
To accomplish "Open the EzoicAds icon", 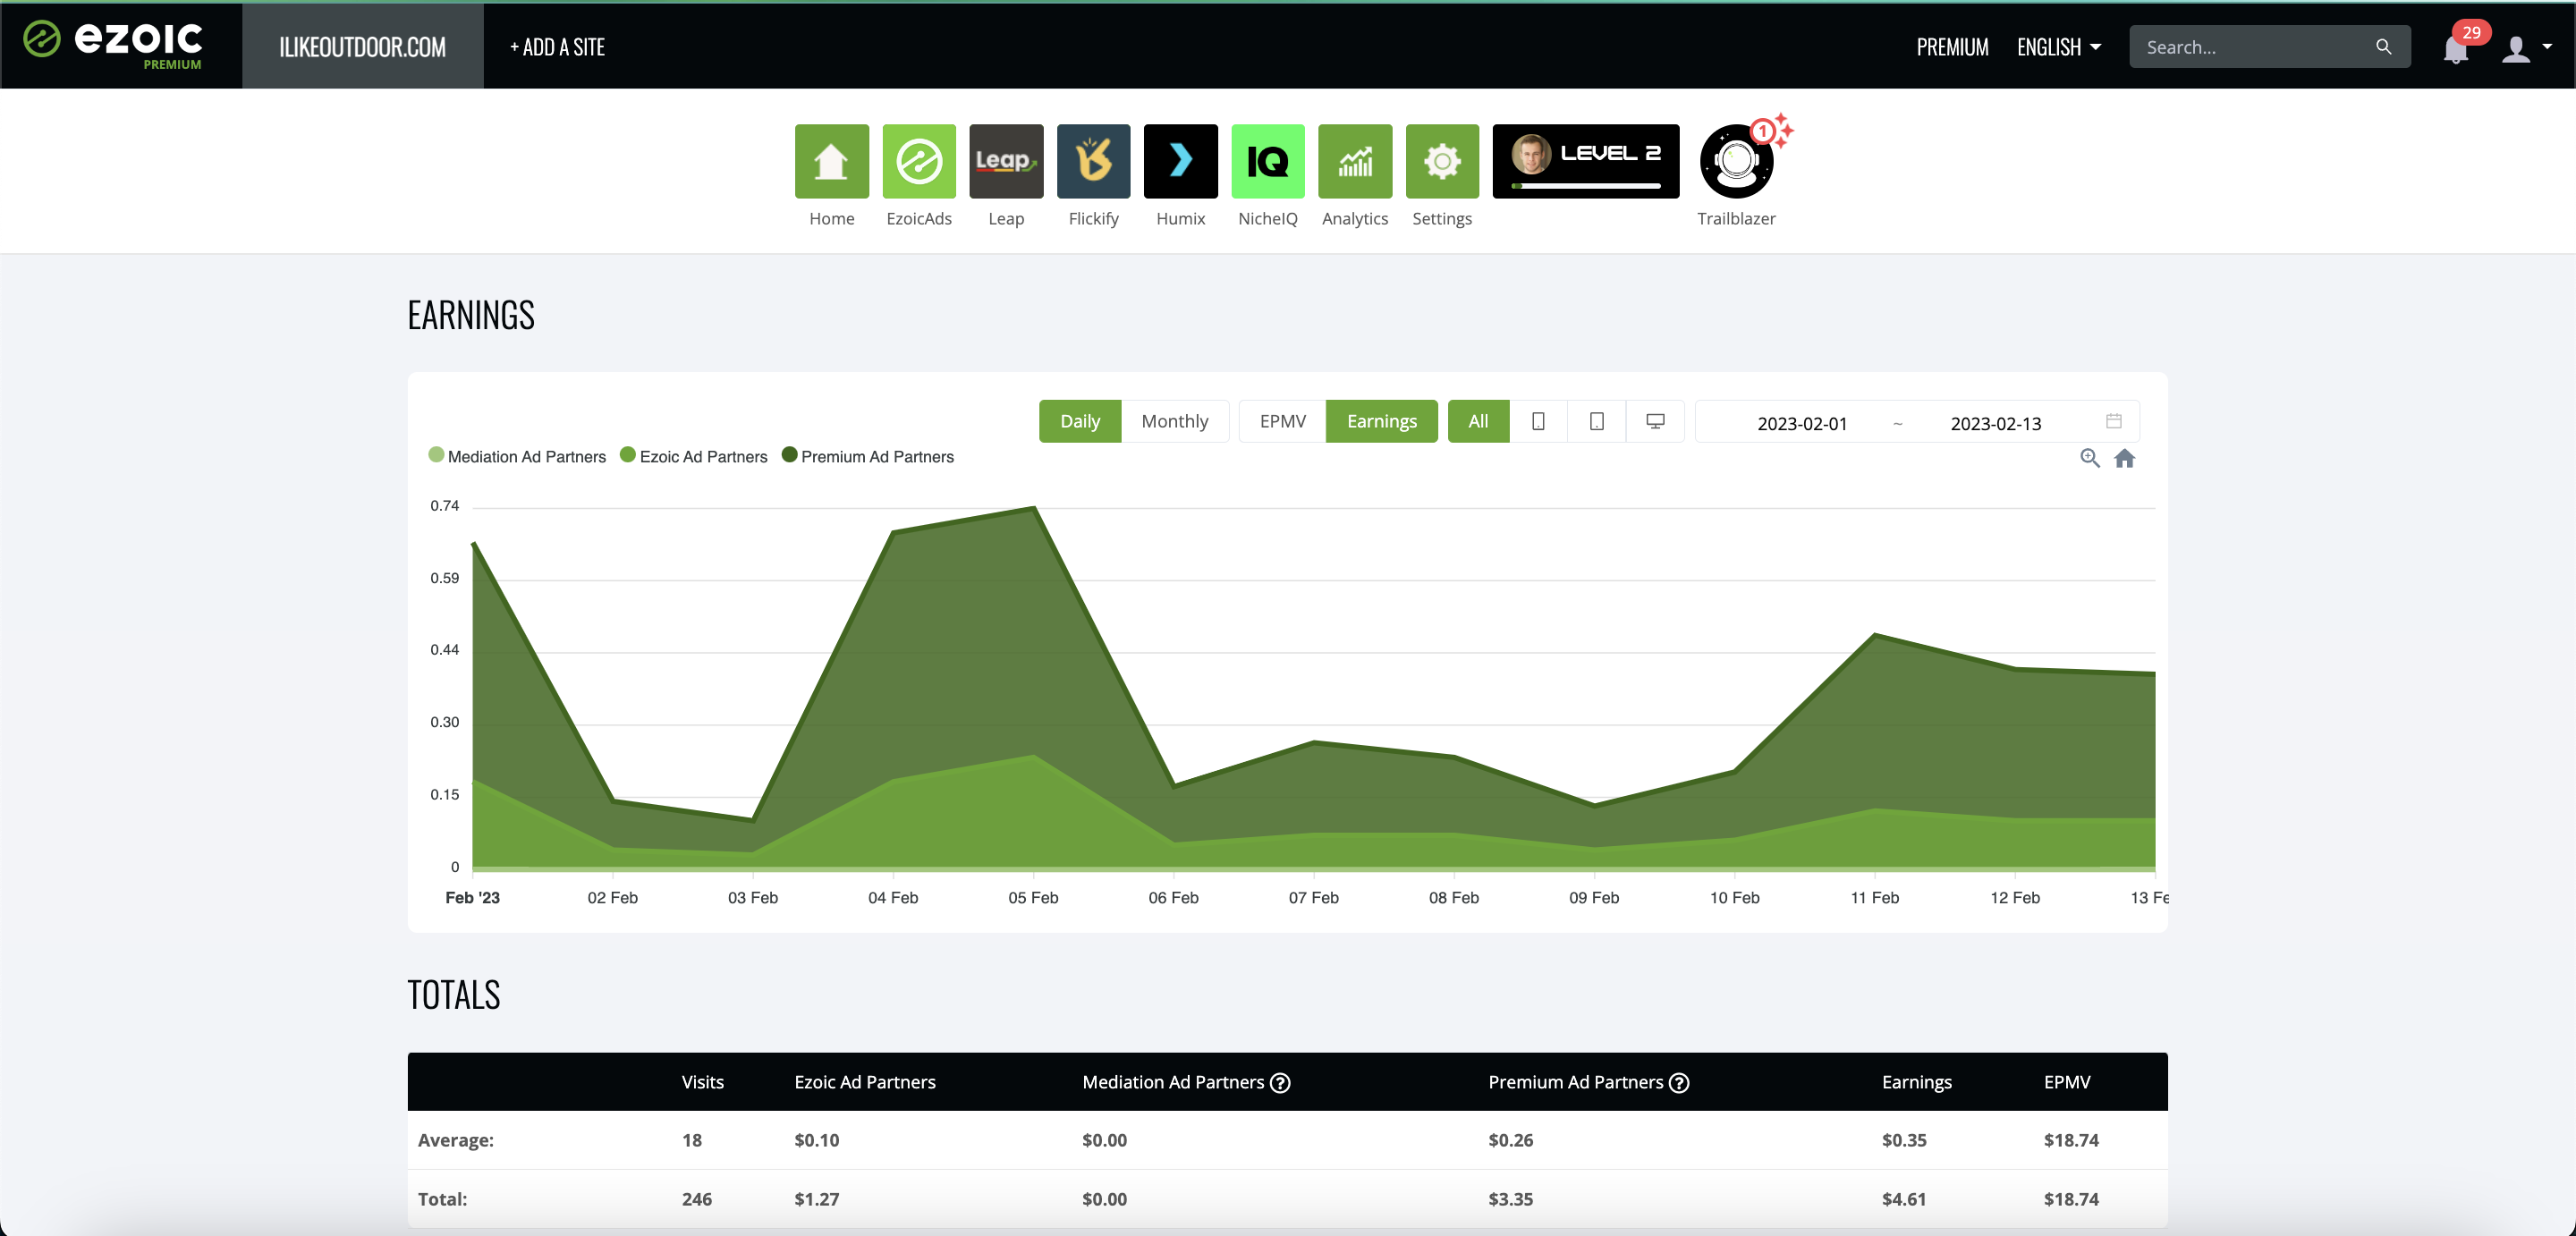I will pos(918,161).
